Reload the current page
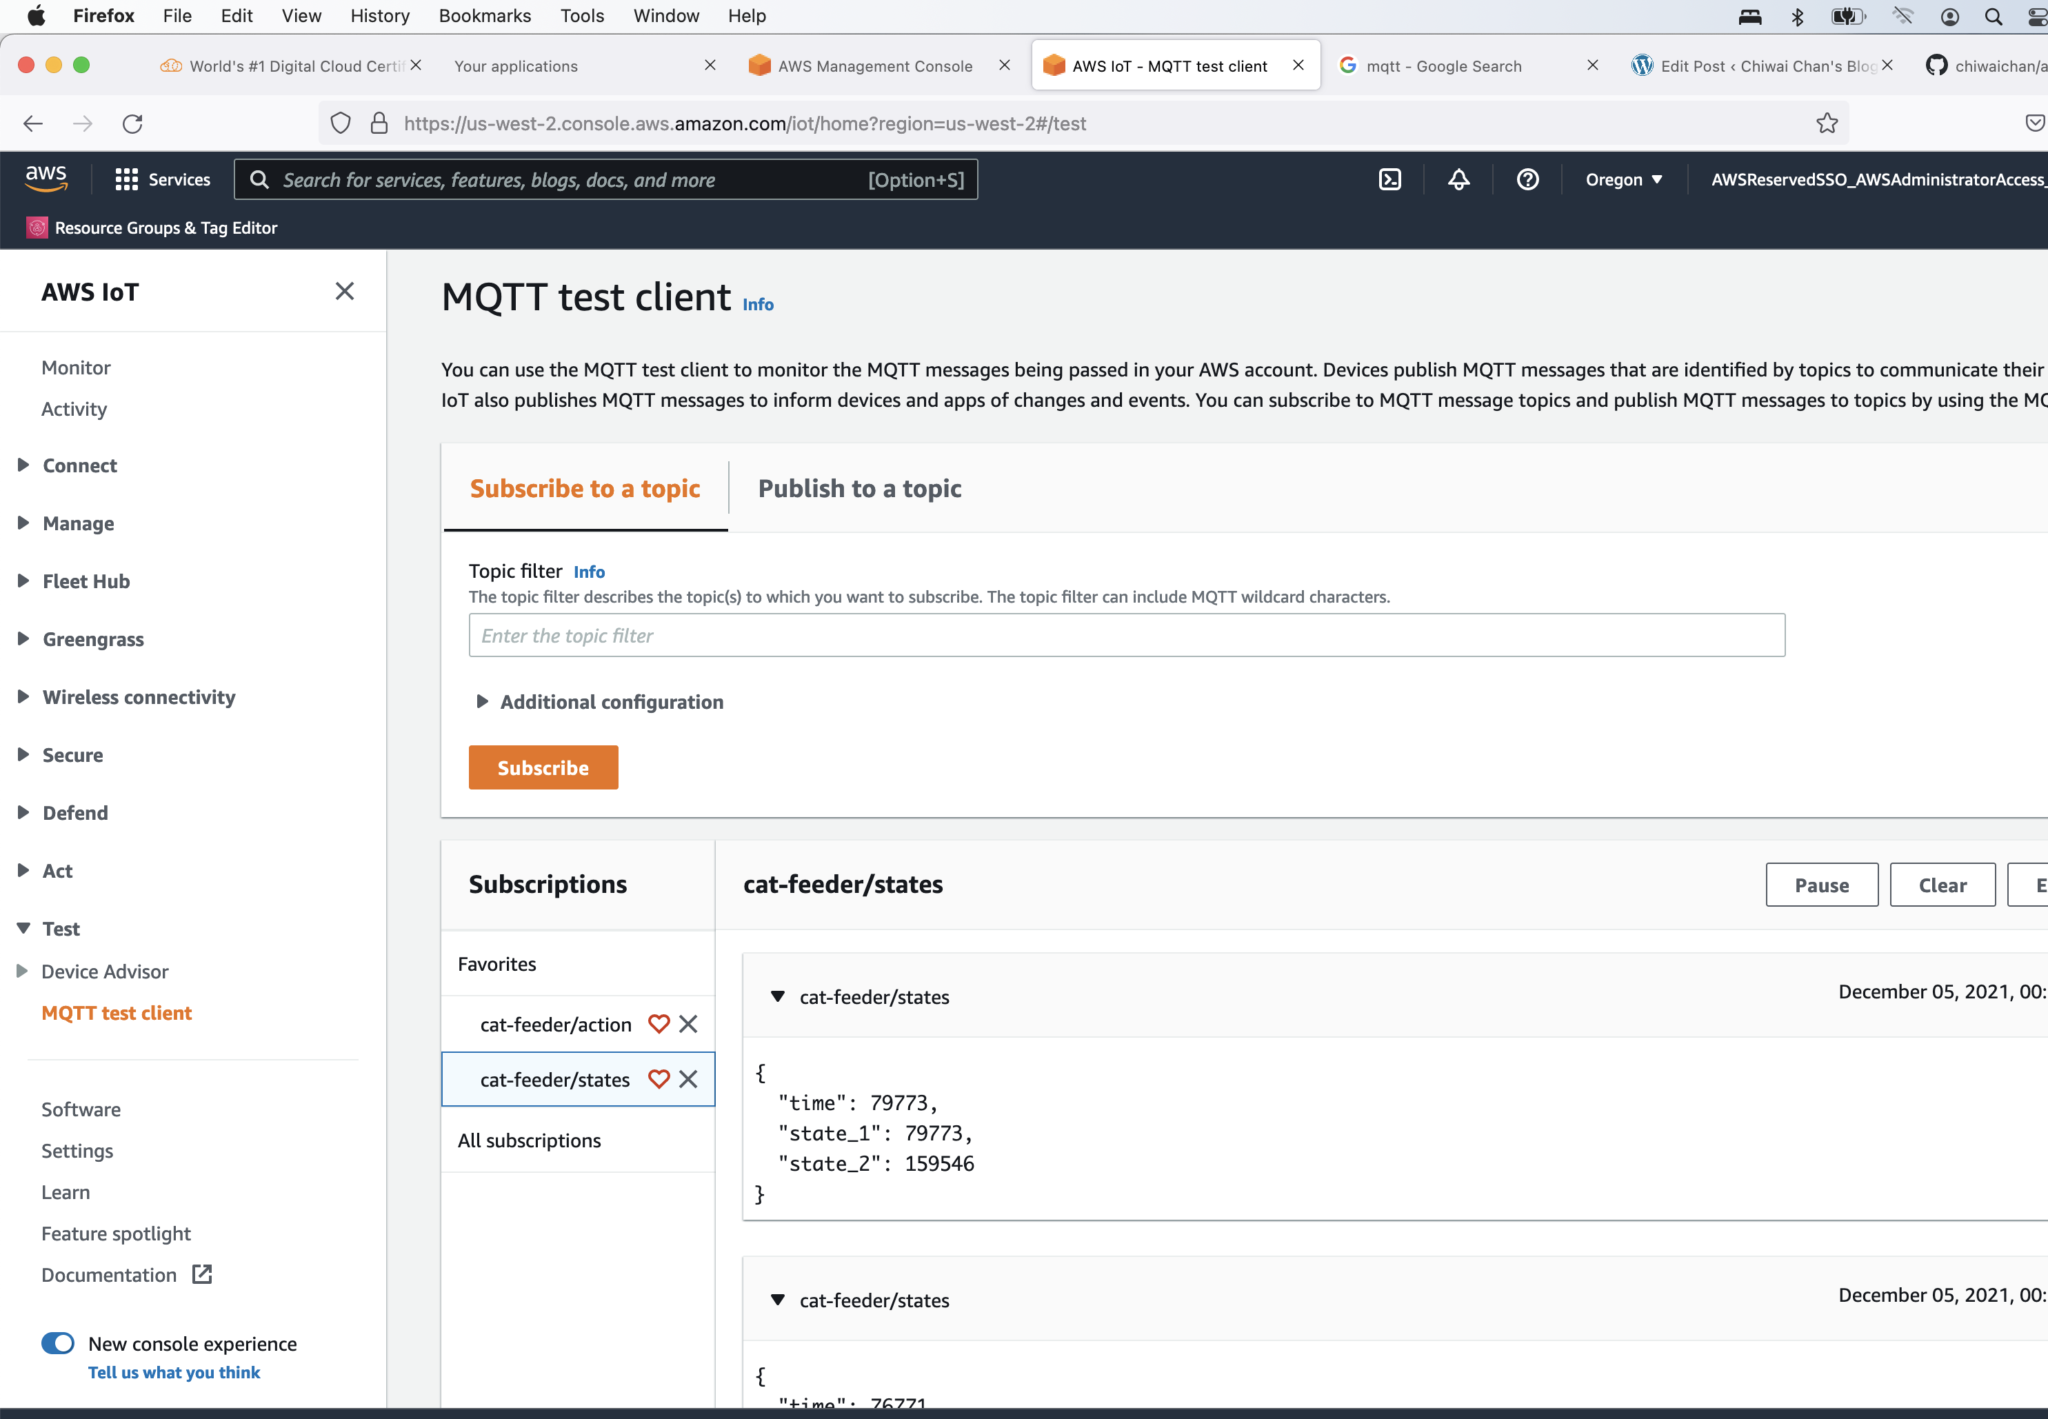 (x=132, y=124)
